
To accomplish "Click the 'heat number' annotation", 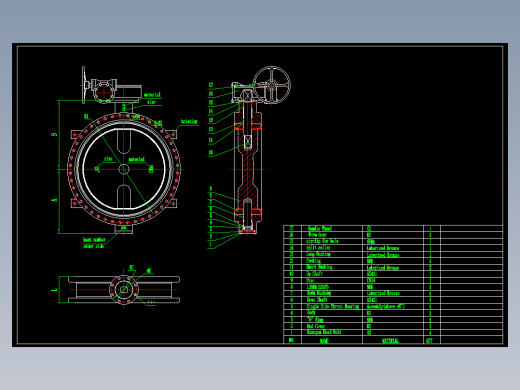I will 94,240.
